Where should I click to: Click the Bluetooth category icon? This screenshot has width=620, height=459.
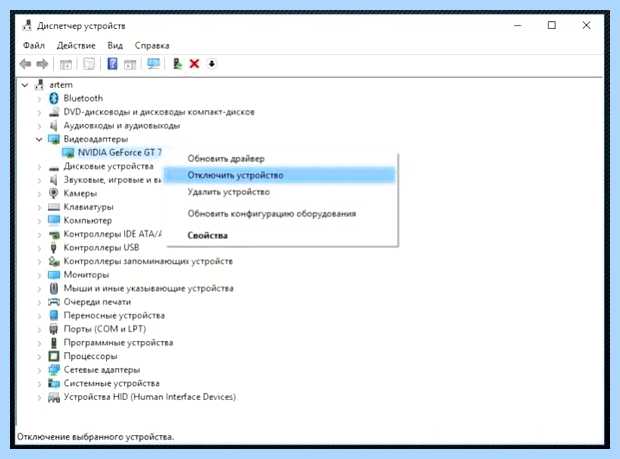54,98
